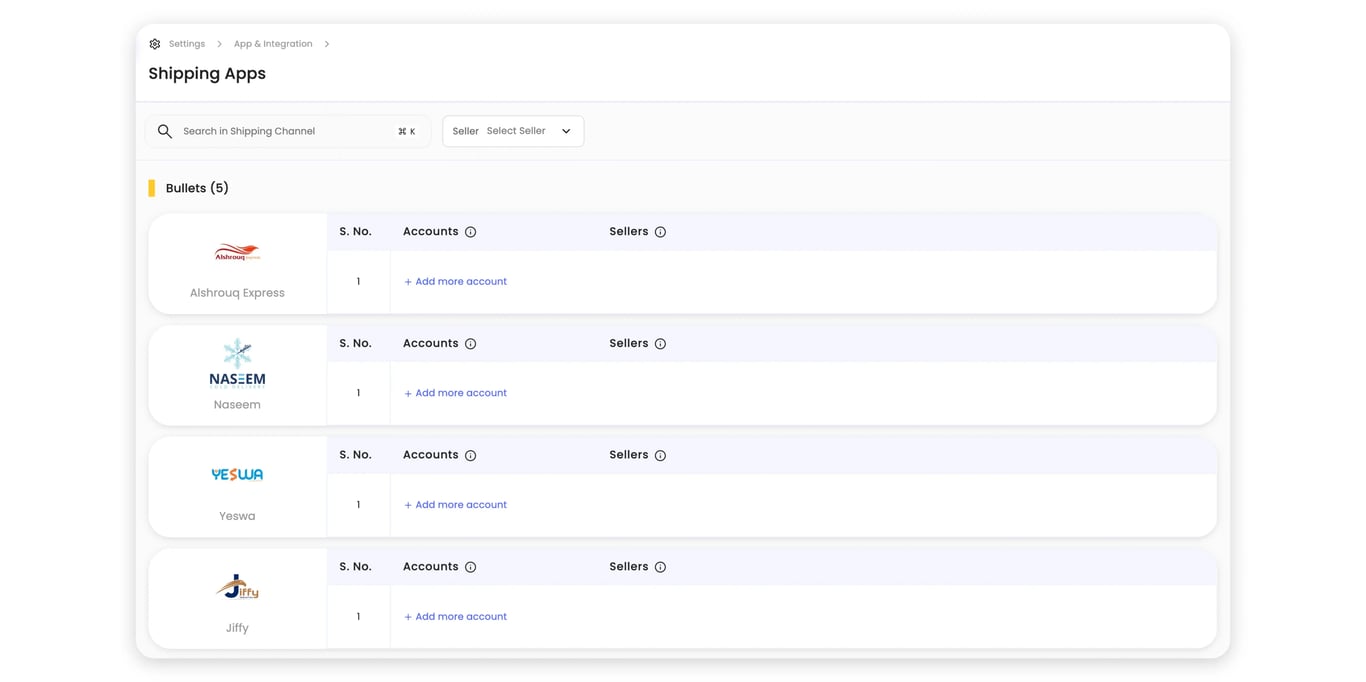
Task: Click the magnifier search icon
Action: click(x=165, y=131)
